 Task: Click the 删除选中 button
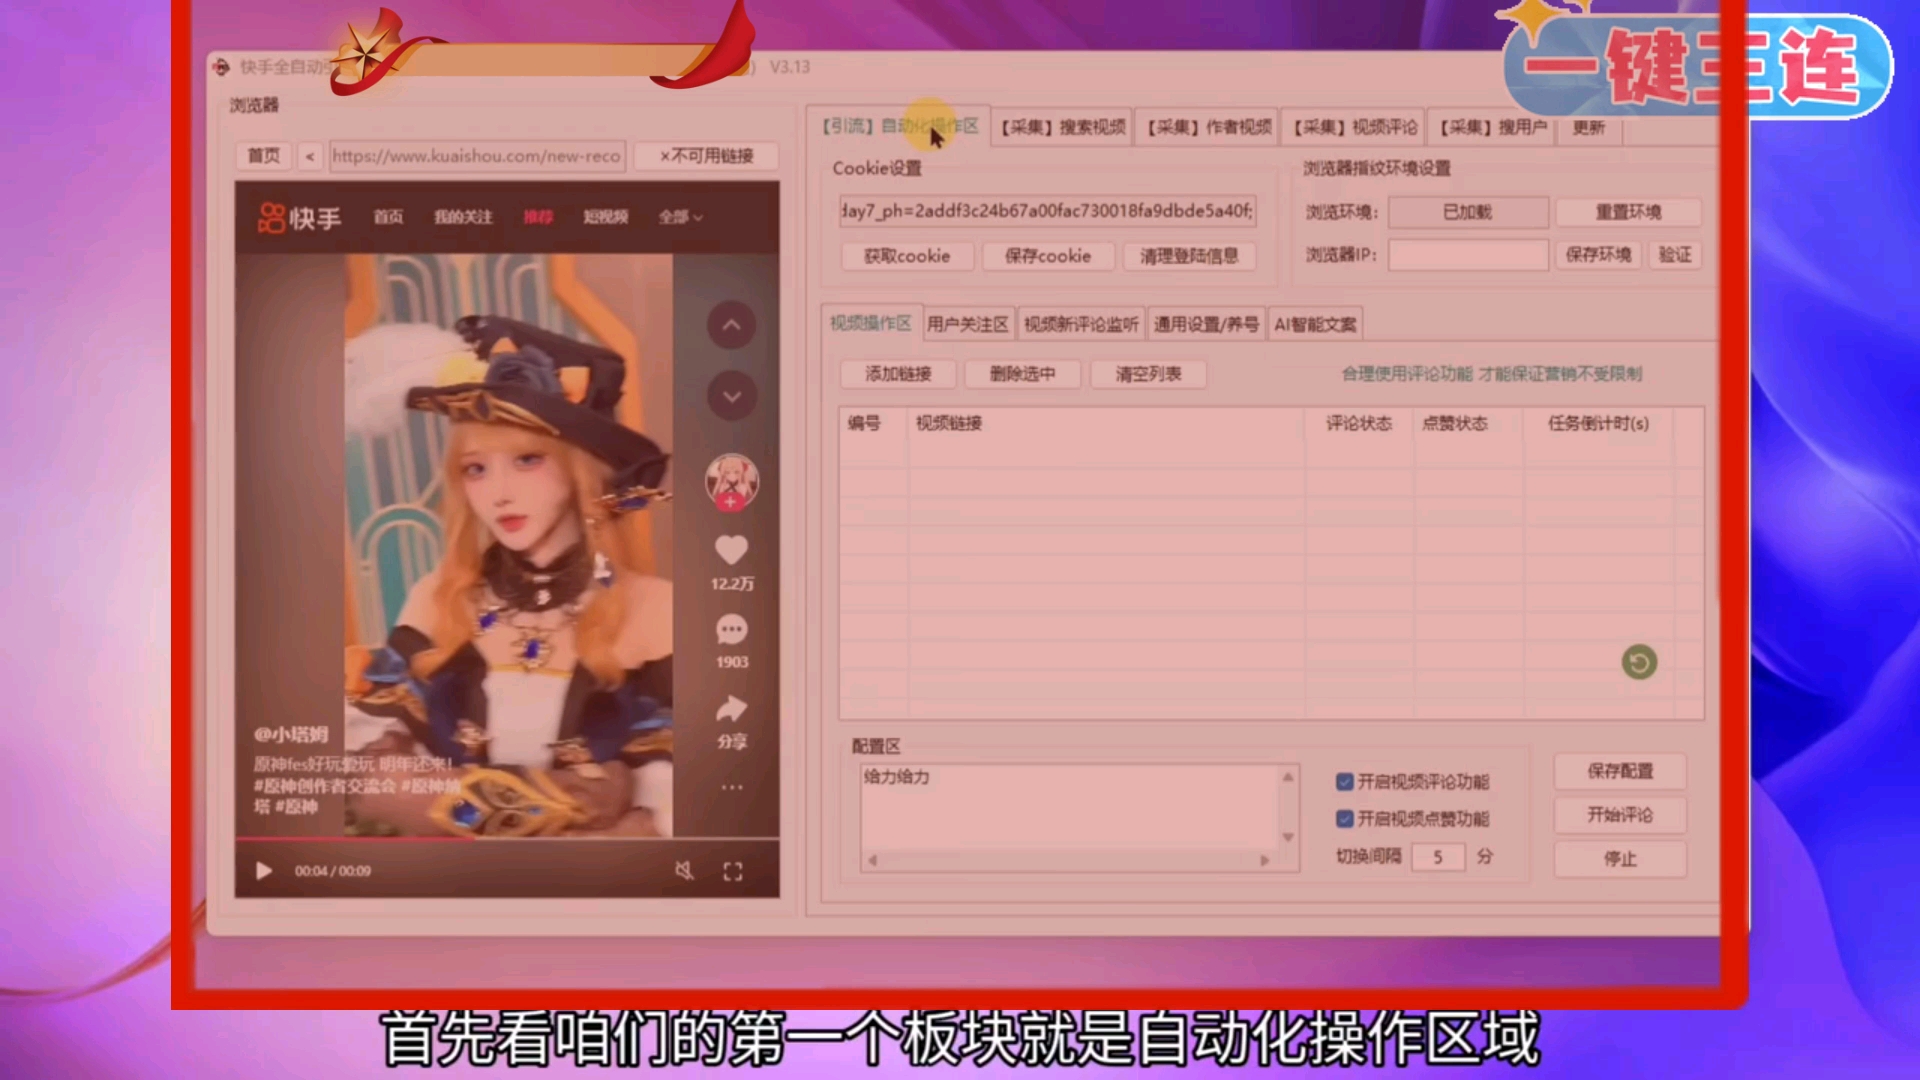[x=1022, y=374]
